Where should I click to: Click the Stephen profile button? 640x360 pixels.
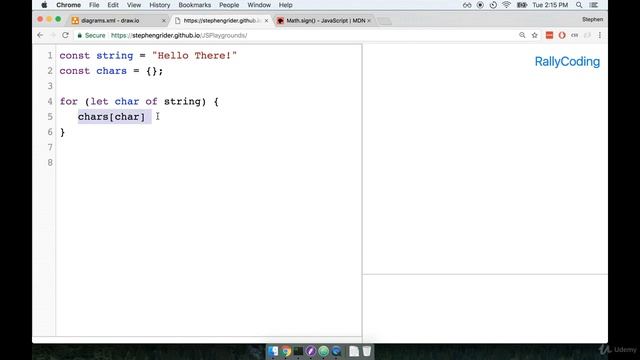592,20
